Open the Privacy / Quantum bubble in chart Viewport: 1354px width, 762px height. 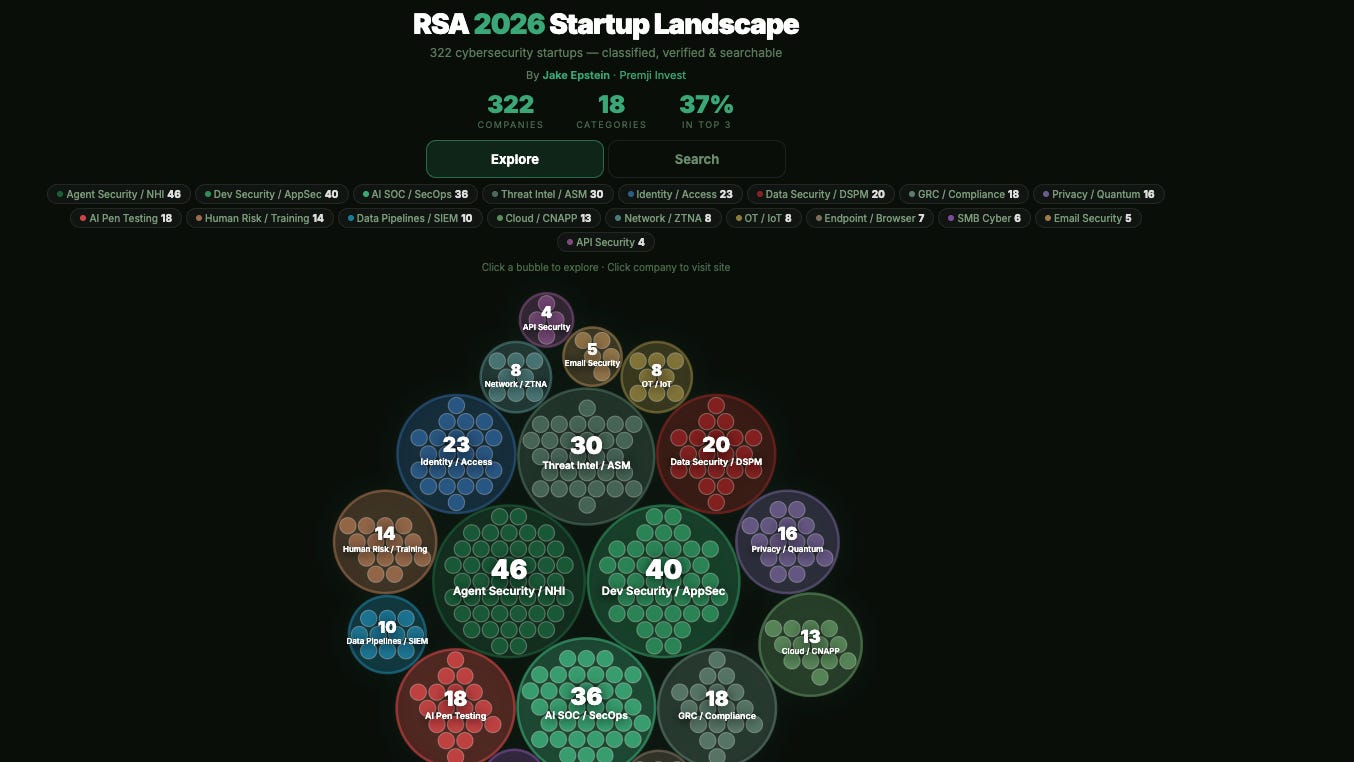click(x=787, y=541)
